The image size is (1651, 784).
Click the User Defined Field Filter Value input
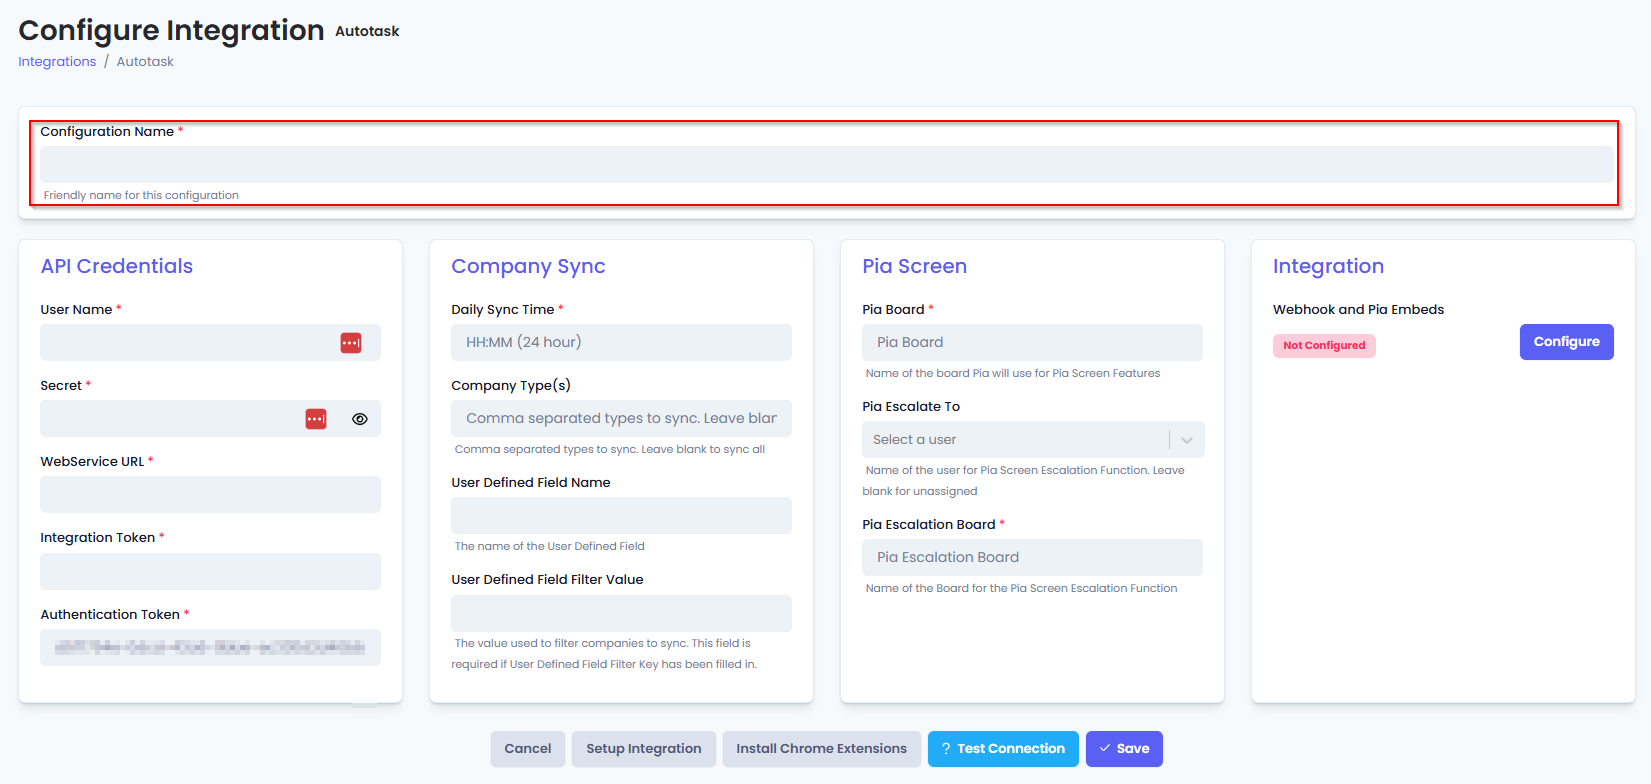click(x=621, y=613)
